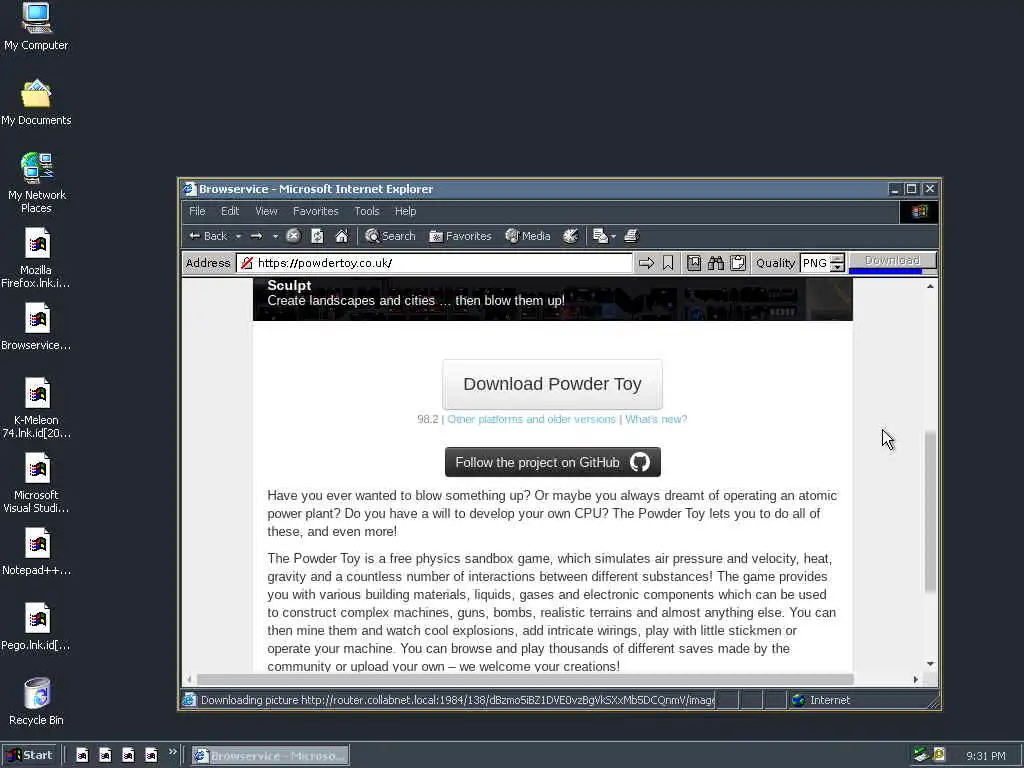Open the Back history dropdown arrow
This screenshot has width=1024, height=768.
click(238, 236)
